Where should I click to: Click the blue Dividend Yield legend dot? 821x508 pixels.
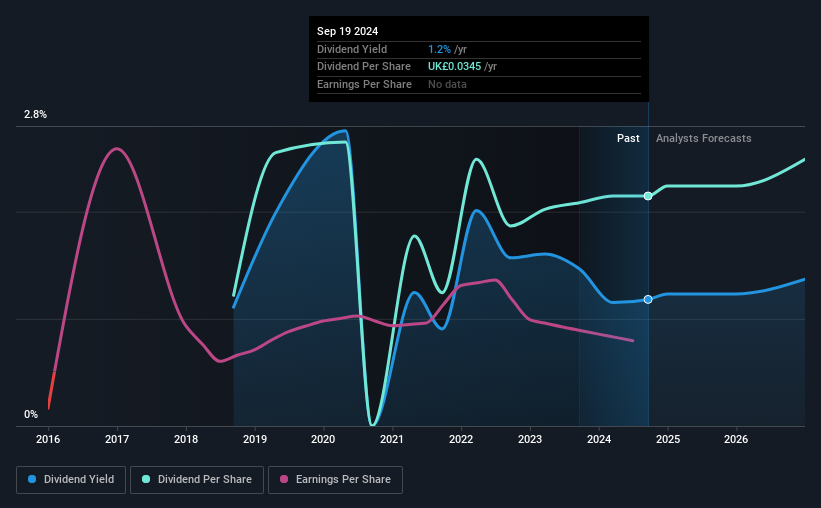pos(32,479)
